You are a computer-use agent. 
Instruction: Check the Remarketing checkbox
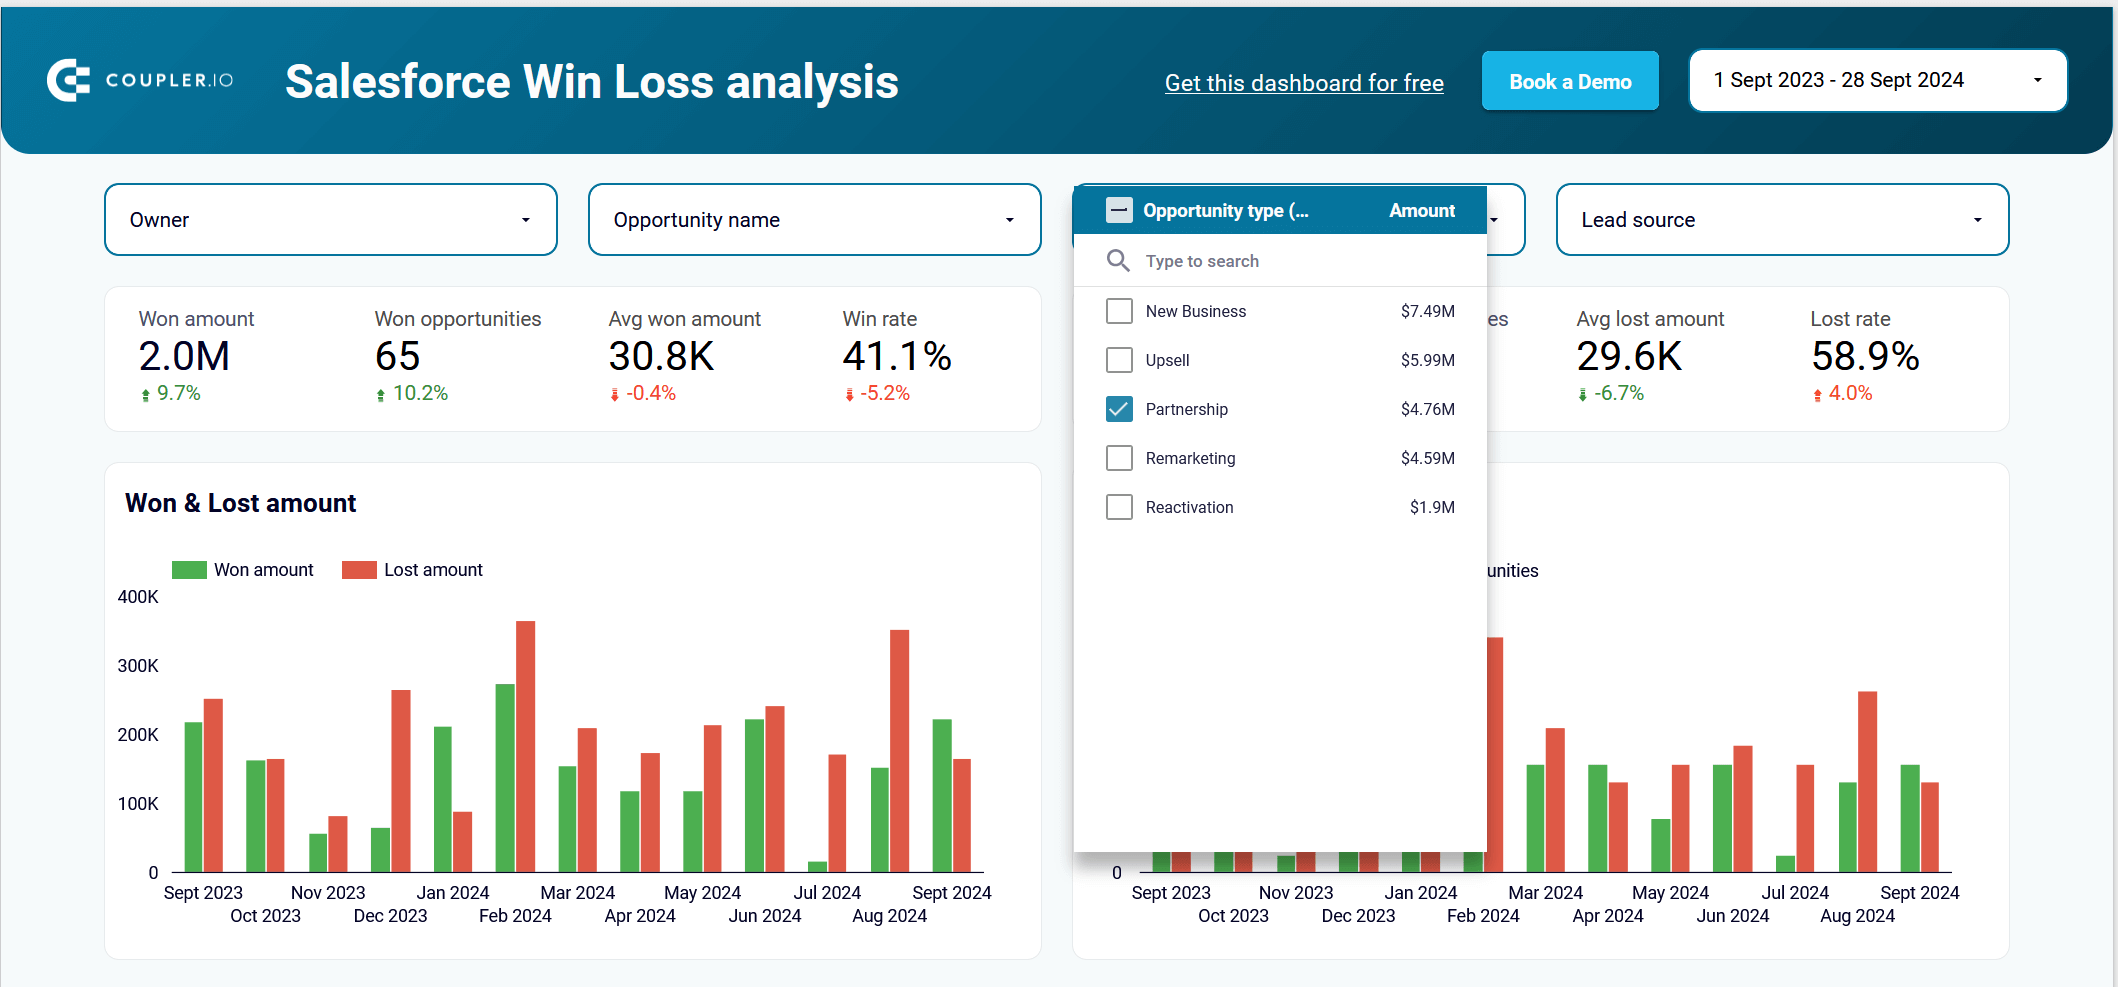coord(1119,458)
